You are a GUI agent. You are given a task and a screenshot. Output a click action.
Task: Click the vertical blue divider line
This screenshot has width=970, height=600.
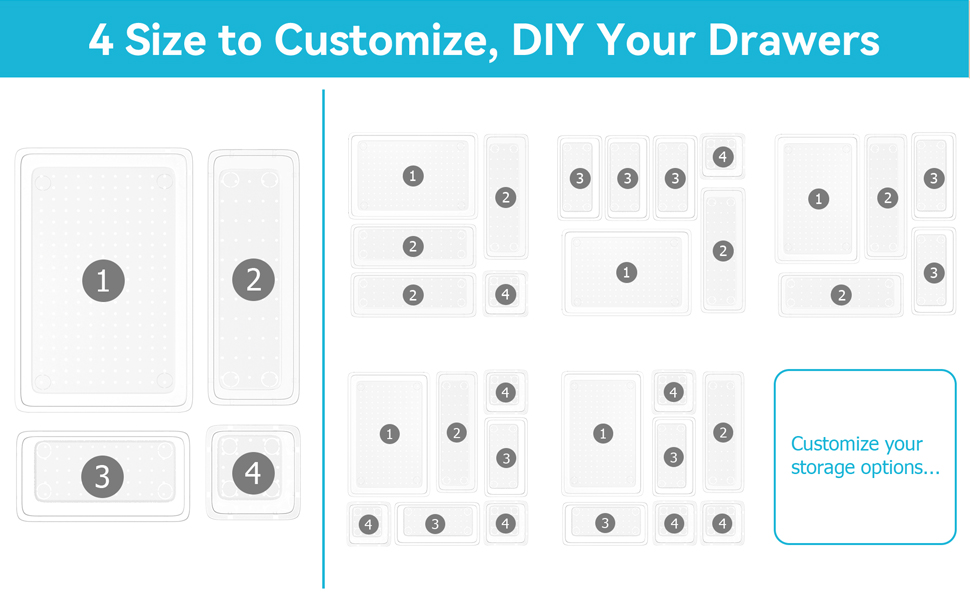pos(323,340)
